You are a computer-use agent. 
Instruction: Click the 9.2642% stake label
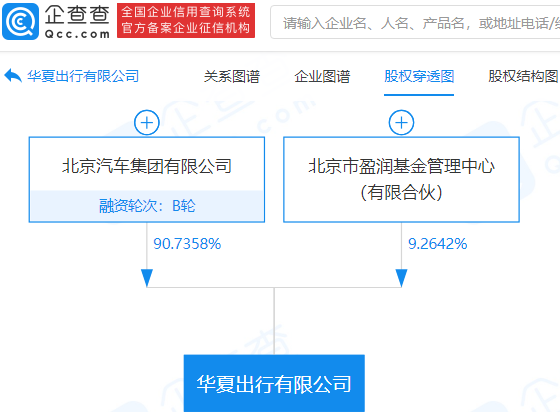coord(438,244)
